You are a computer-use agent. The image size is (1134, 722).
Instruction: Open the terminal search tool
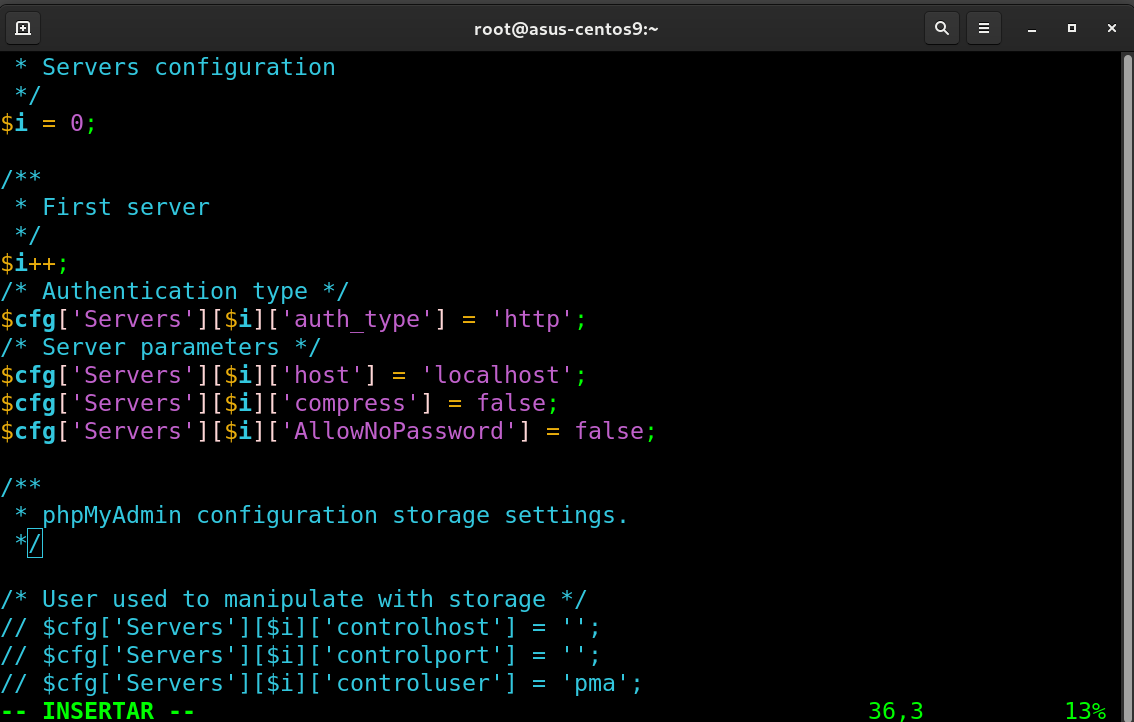[x=941, y=28]
